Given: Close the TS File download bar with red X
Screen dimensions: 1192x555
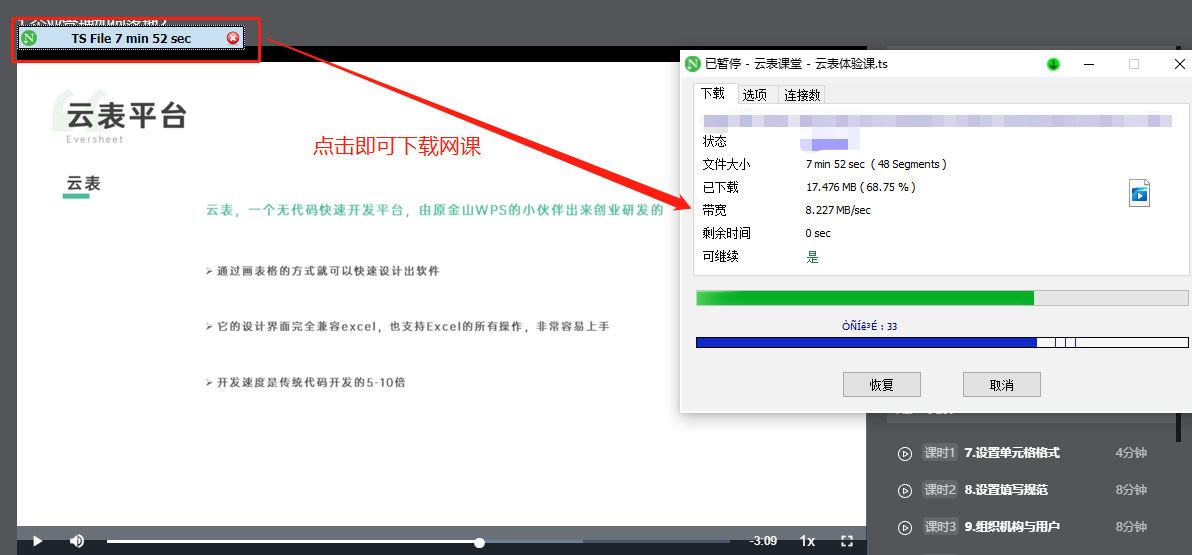Looking at the screenshot, I should tap(233, 38).
